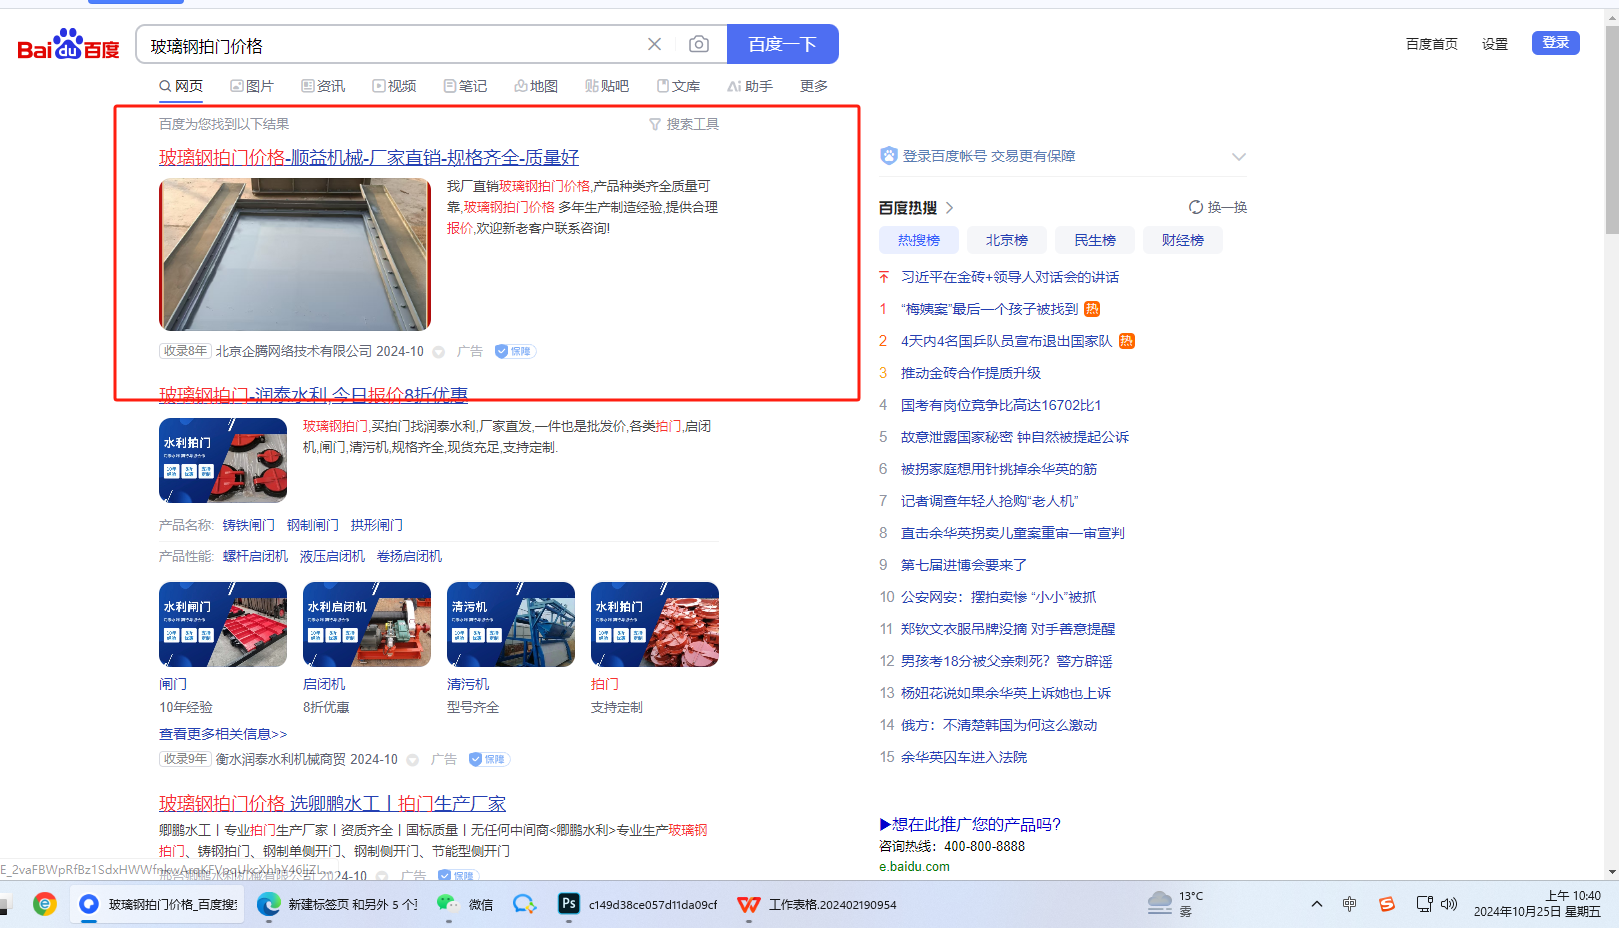
Task: Open hot search 第七届进博会要来了
Action: click(x=964, y=565)
